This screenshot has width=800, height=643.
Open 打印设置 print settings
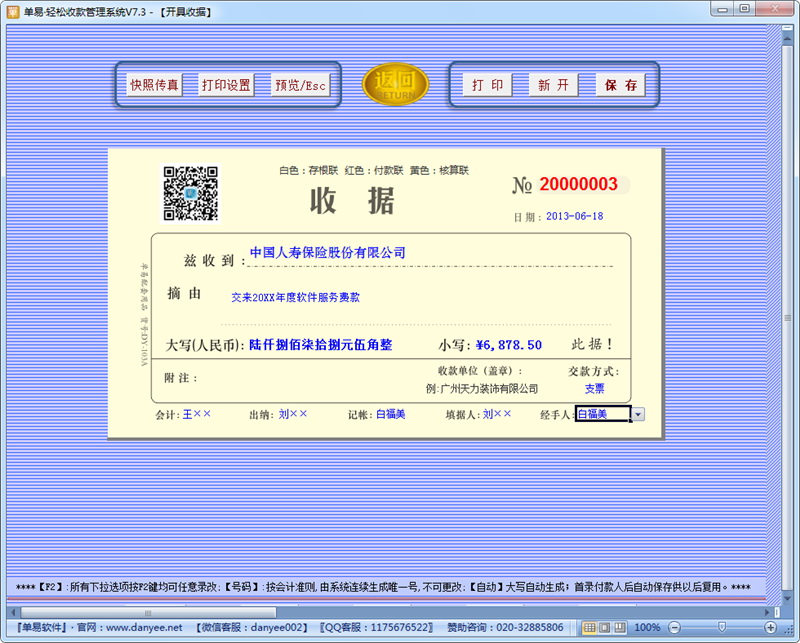pyautogui.click(x=226, y=85)
